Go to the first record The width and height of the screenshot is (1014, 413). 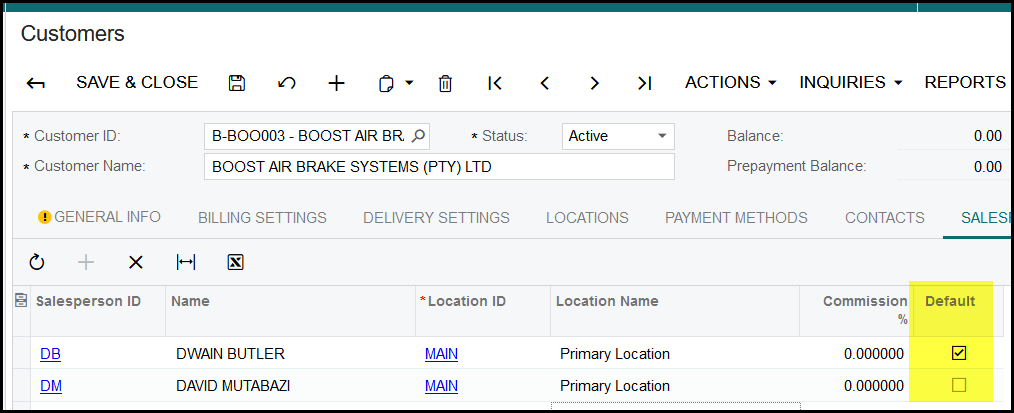tap(495, 83)
